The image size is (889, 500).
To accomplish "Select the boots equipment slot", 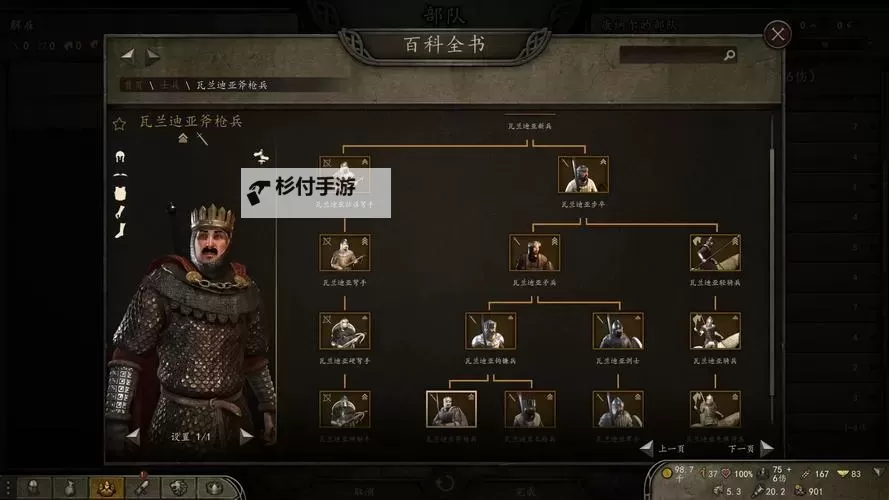I will pos(120,230).
